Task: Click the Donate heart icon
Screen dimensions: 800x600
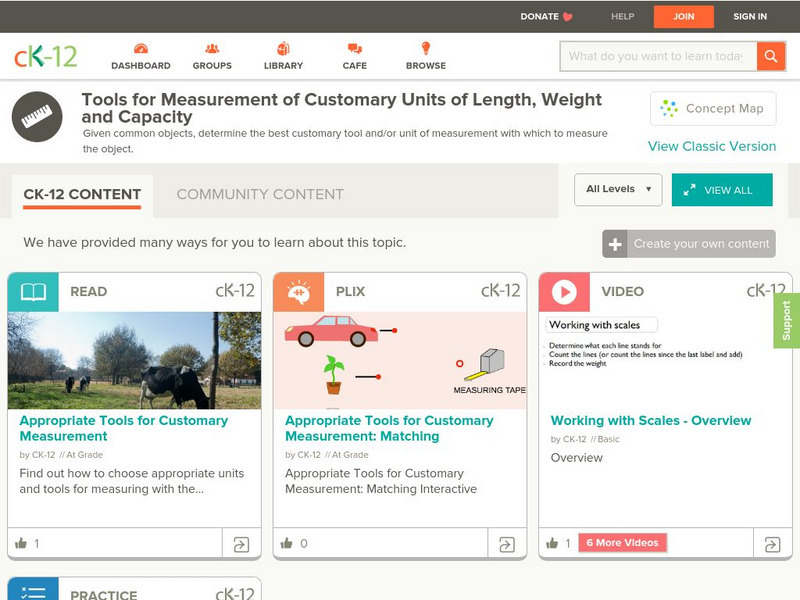Action: 567,17
